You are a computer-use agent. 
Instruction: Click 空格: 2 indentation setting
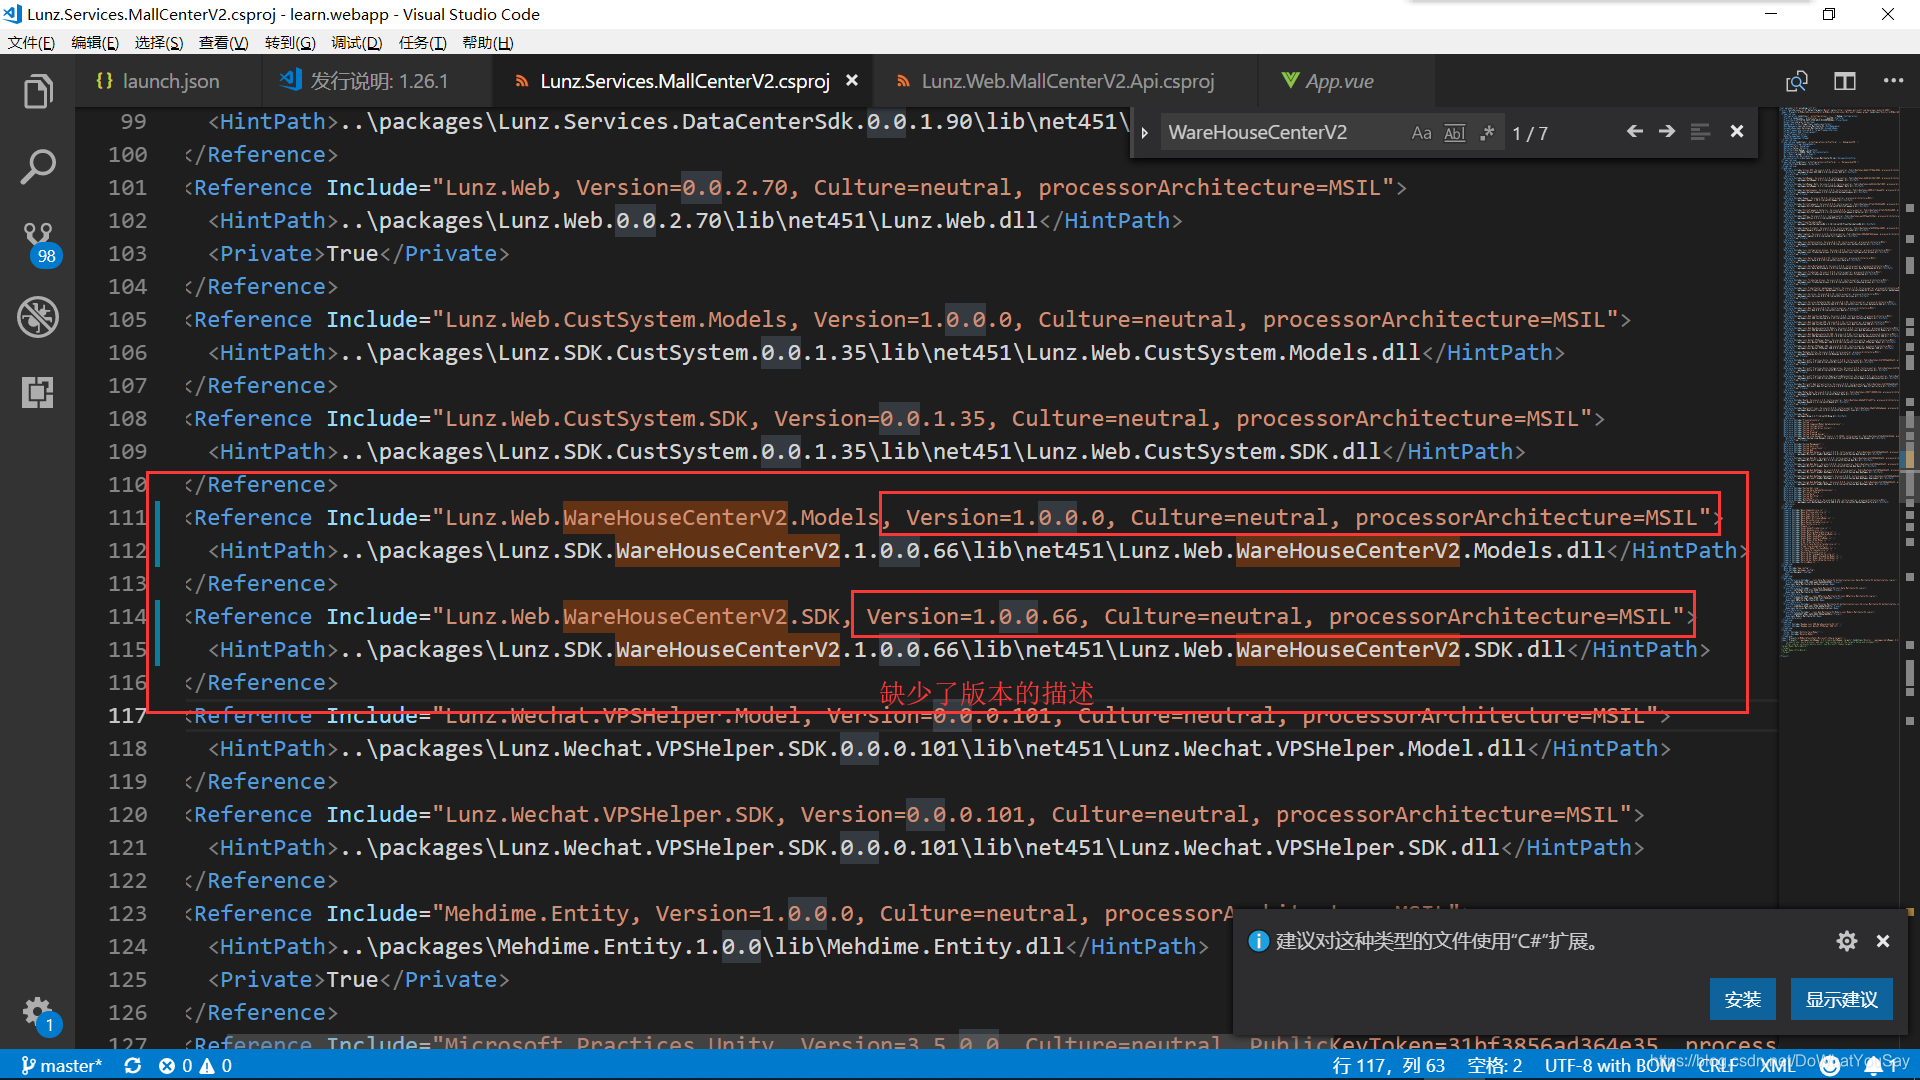coord(1495,1066)
